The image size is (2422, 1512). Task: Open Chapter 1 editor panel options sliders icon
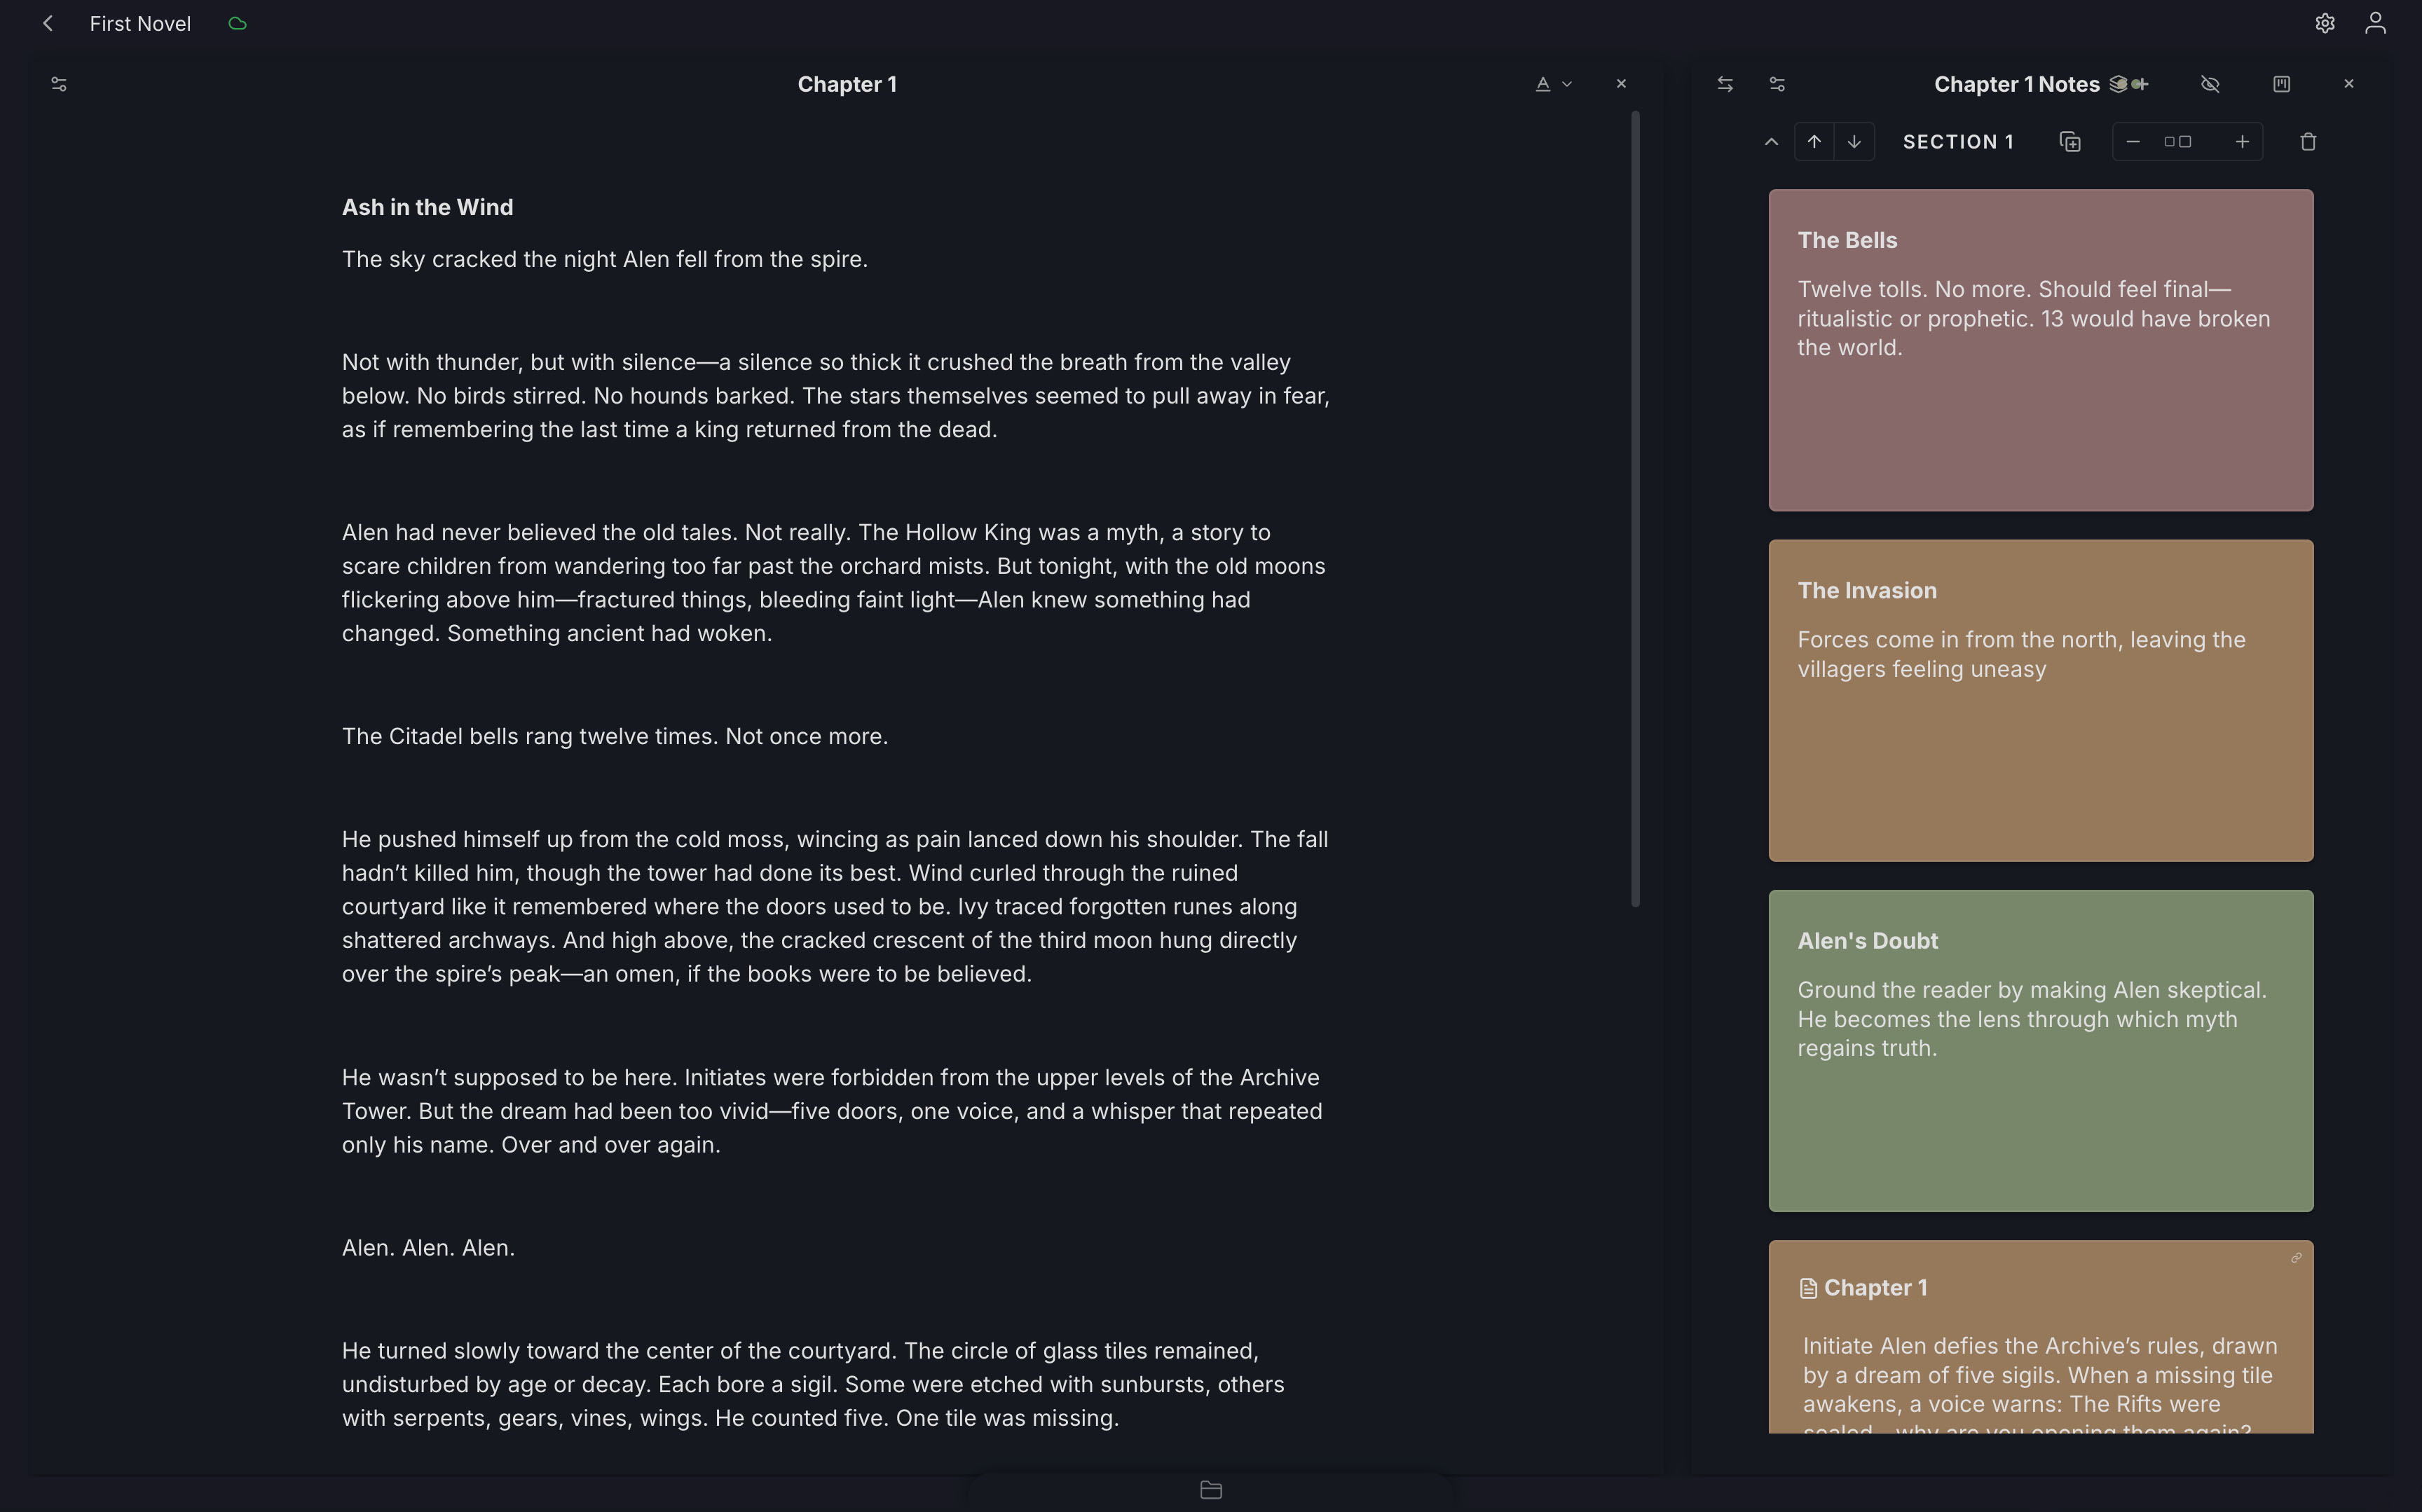pyautogui.click(x=59, y=84)
